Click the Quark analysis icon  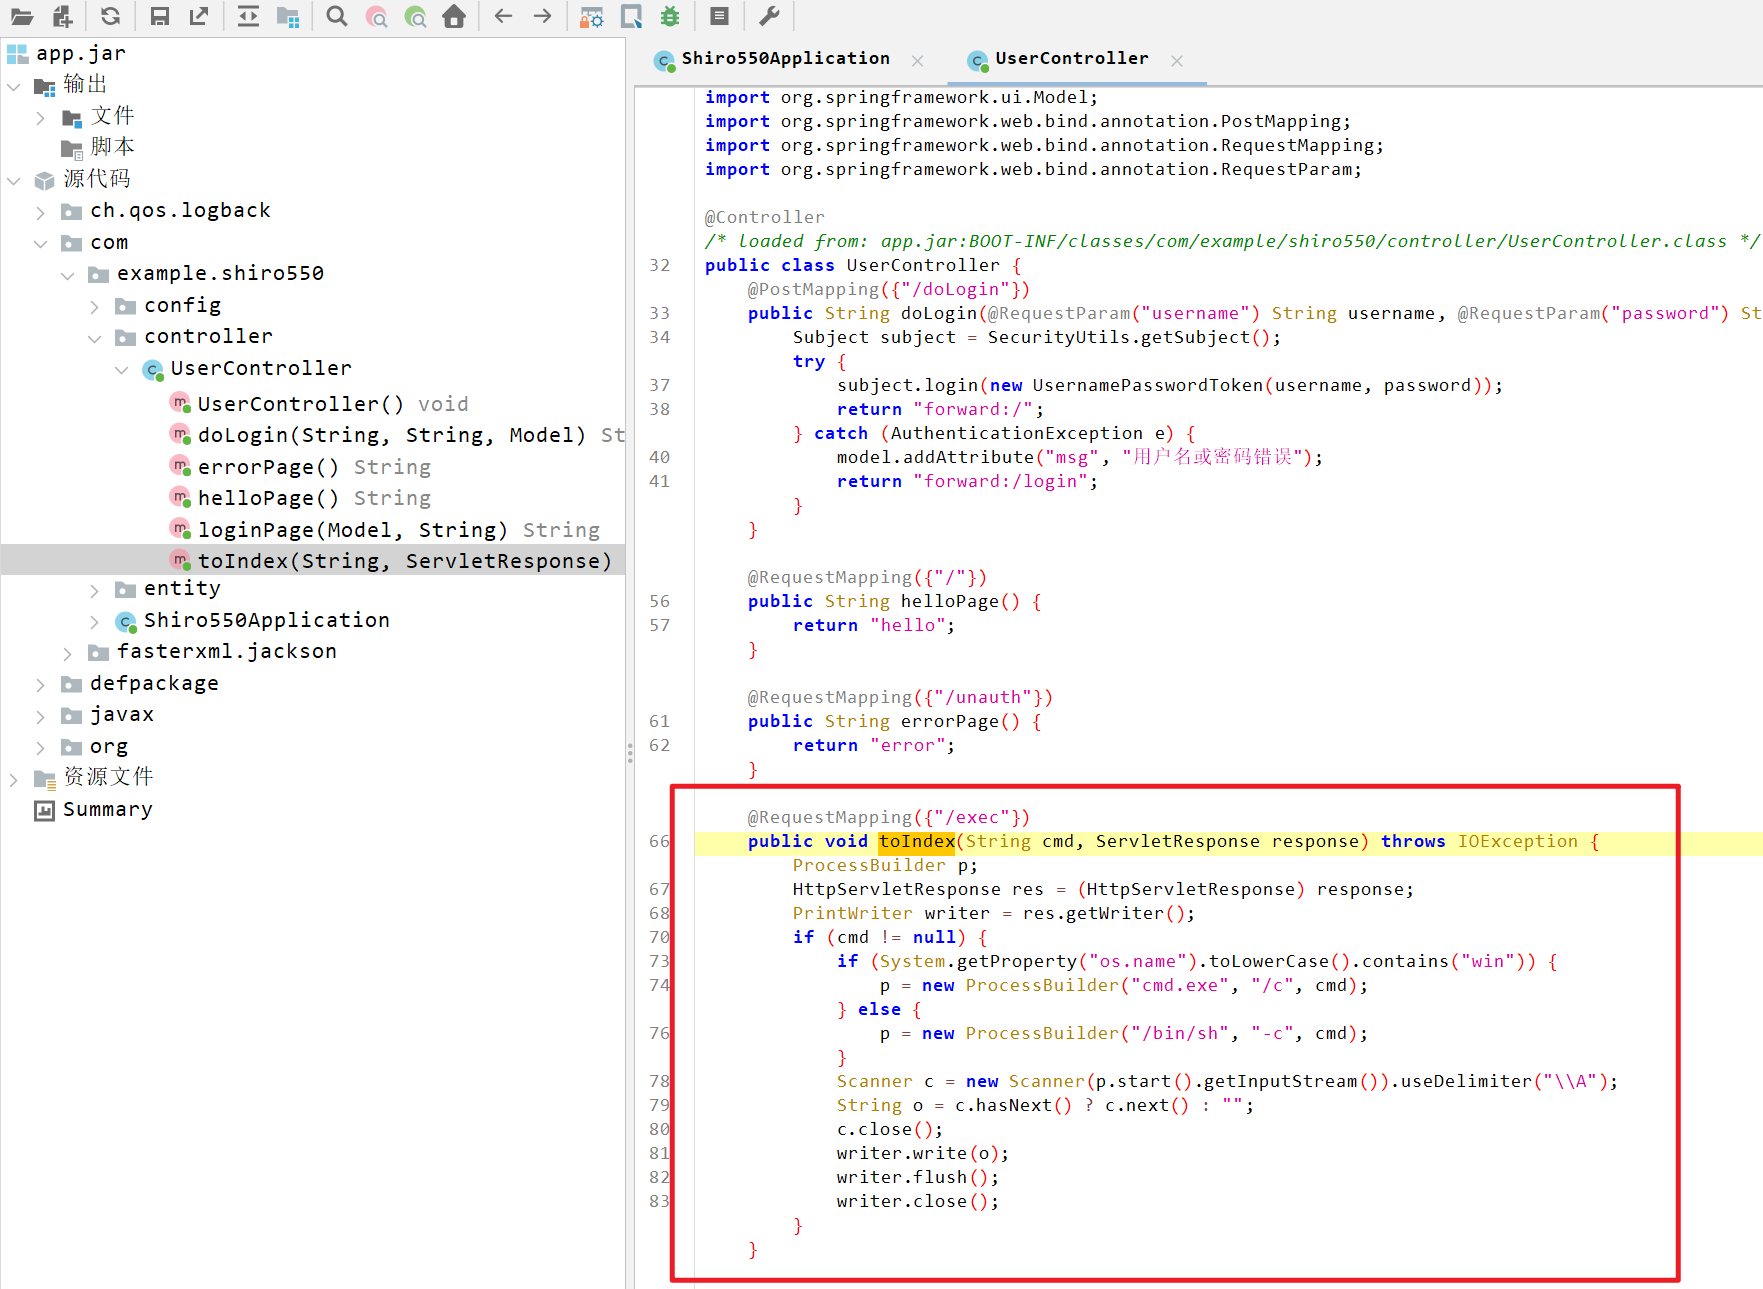click(x=631, y=16)
